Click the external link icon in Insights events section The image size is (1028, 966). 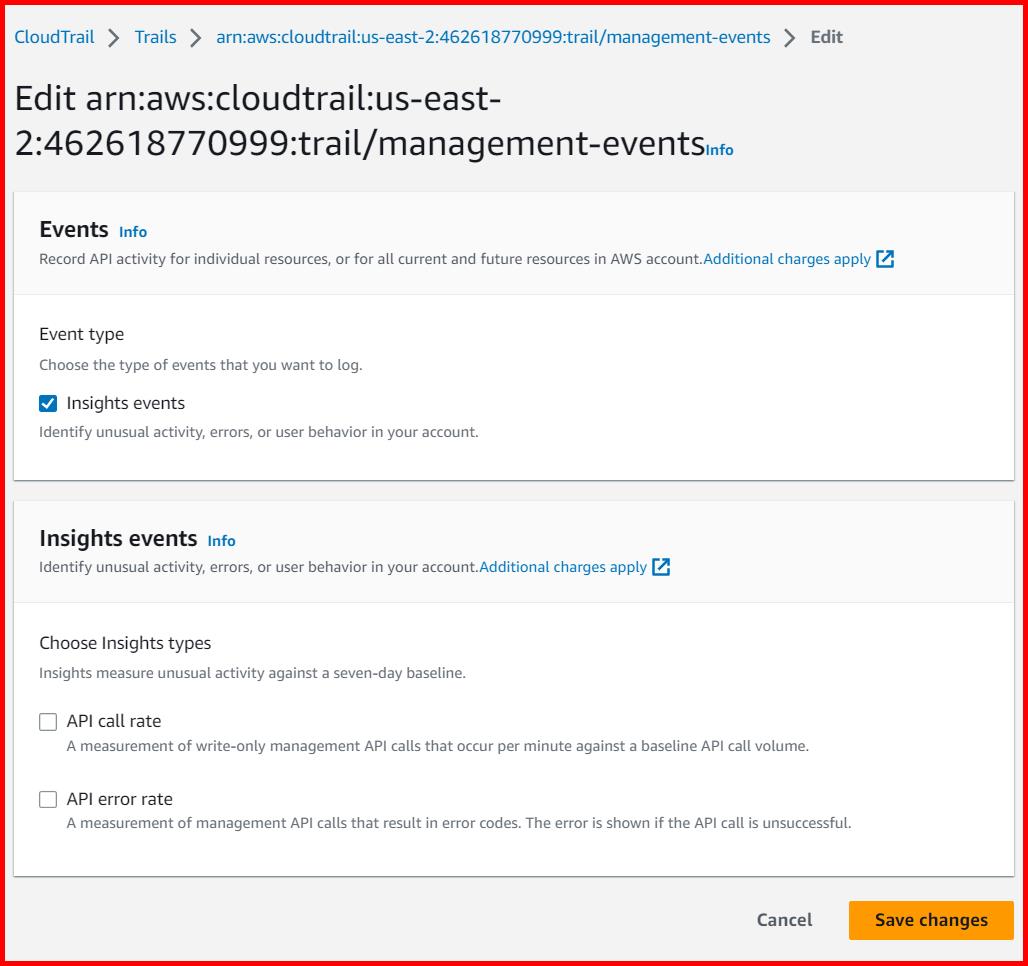click(660, 566)
